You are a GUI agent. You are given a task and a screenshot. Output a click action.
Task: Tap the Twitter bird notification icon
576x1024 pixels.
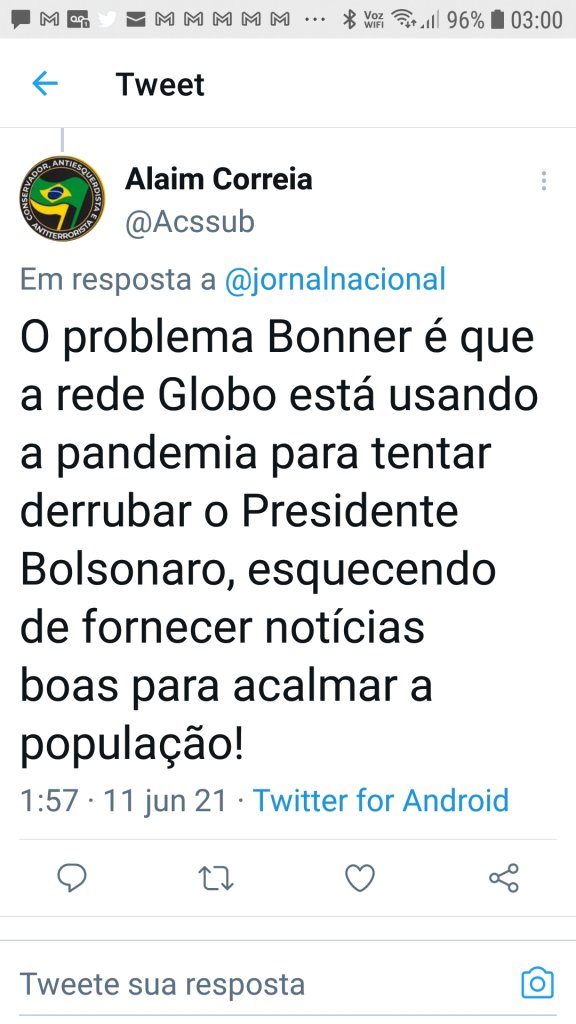click(x=106, y=20)
